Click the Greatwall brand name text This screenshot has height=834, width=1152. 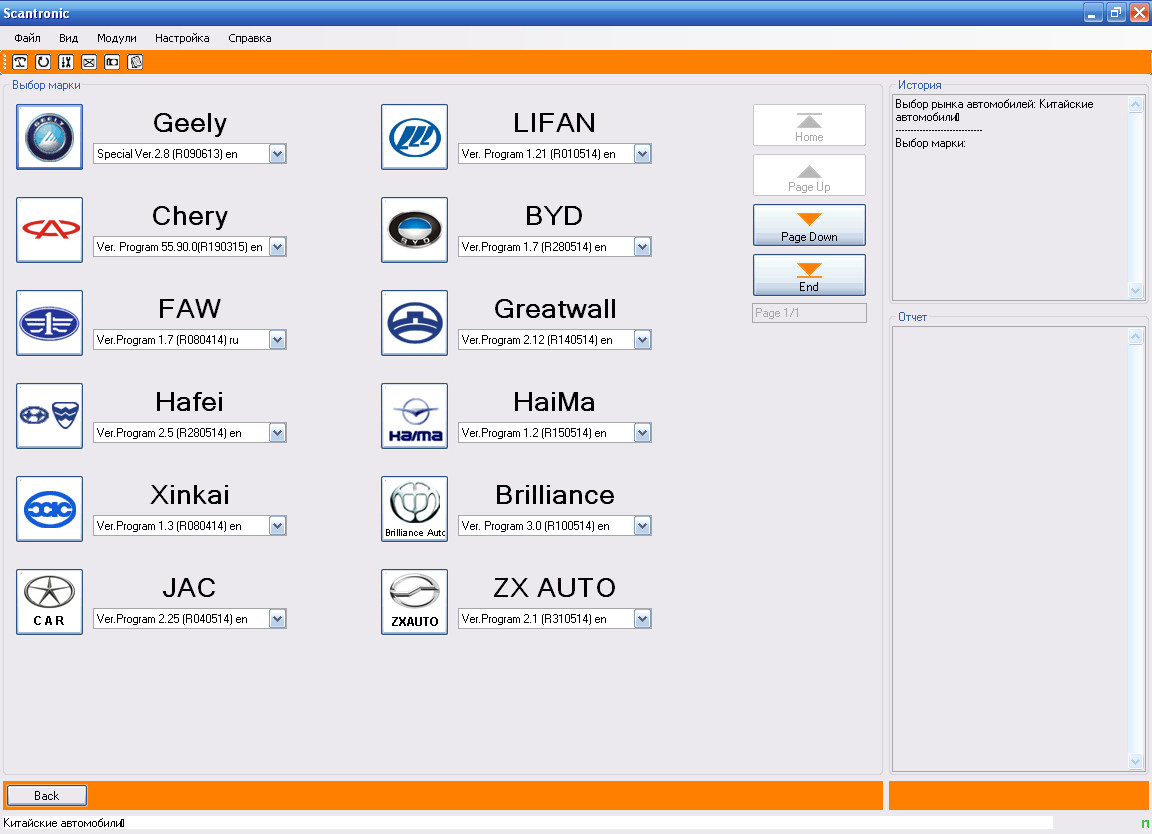coord(555,309)
